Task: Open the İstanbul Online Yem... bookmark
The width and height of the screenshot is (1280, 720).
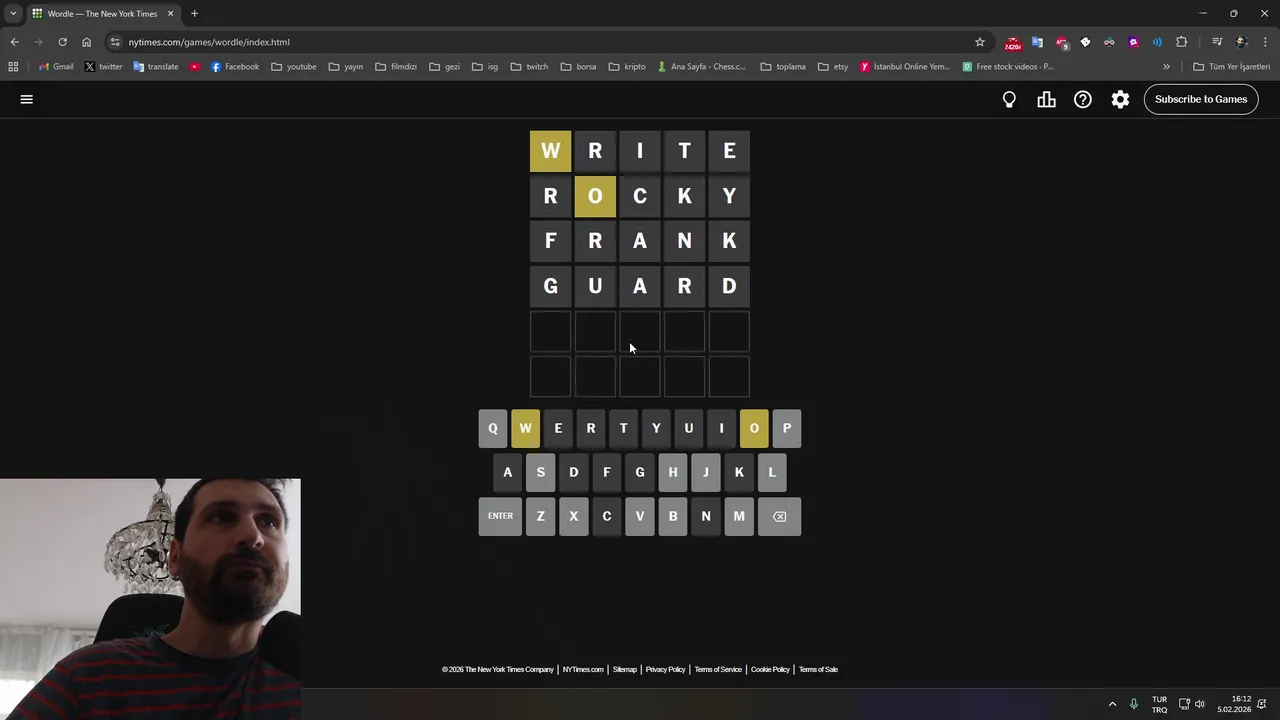Action: coord(905,67)
